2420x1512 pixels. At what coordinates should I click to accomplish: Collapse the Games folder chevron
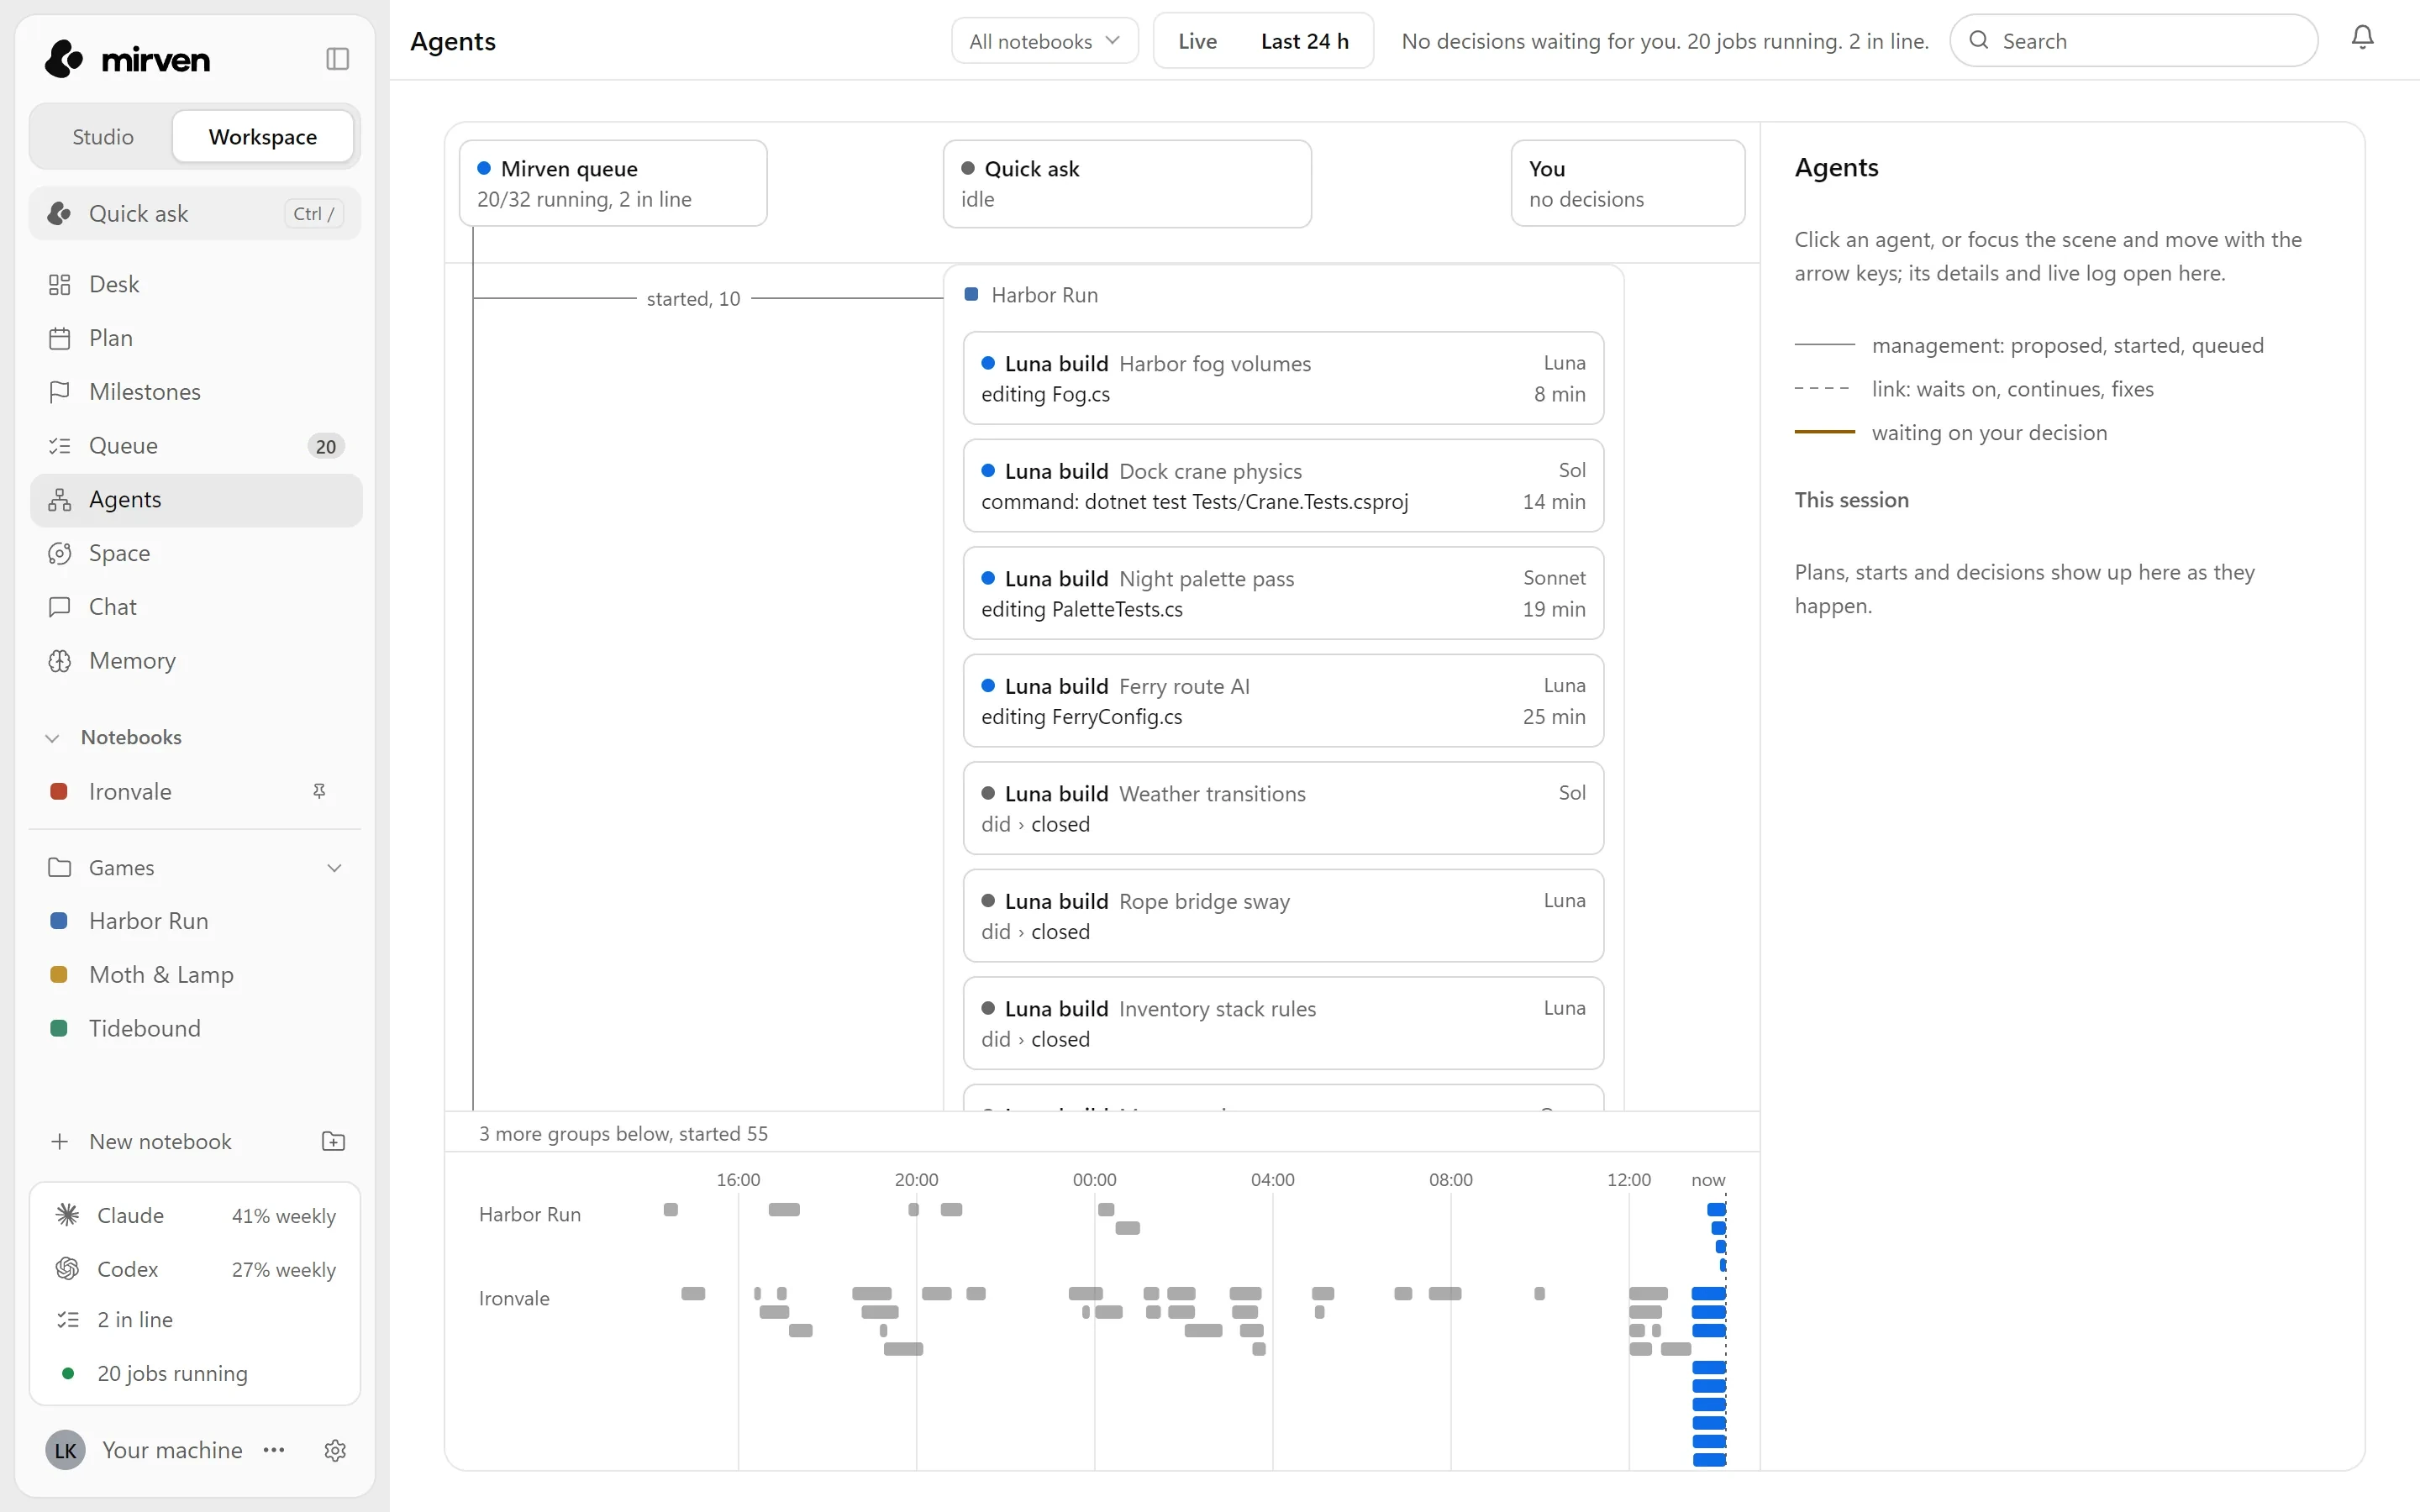[x=334, y=868]
